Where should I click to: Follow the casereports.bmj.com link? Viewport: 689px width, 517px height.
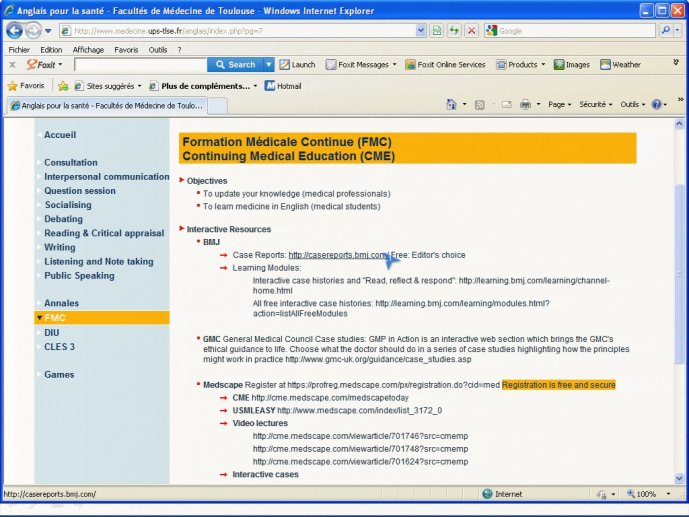coord(338,255)
